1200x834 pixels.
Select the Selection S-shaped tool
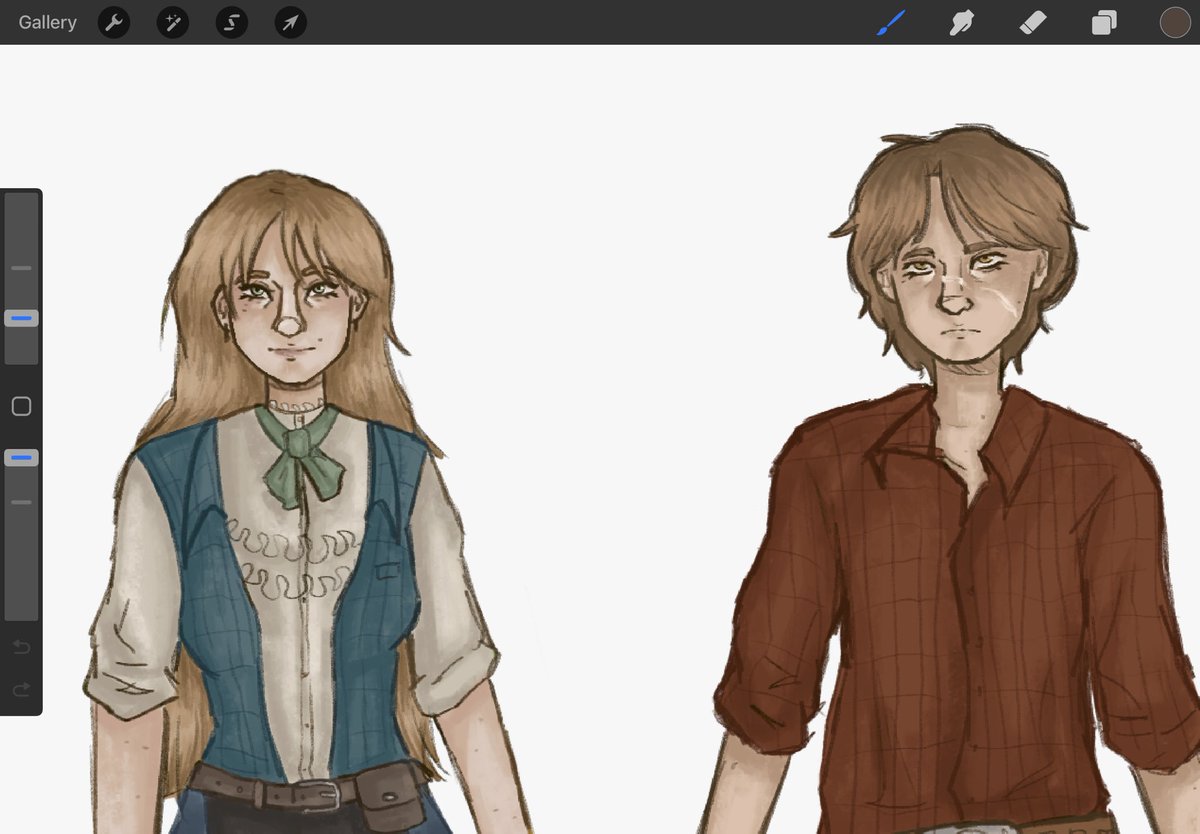[x=232, y=22]
